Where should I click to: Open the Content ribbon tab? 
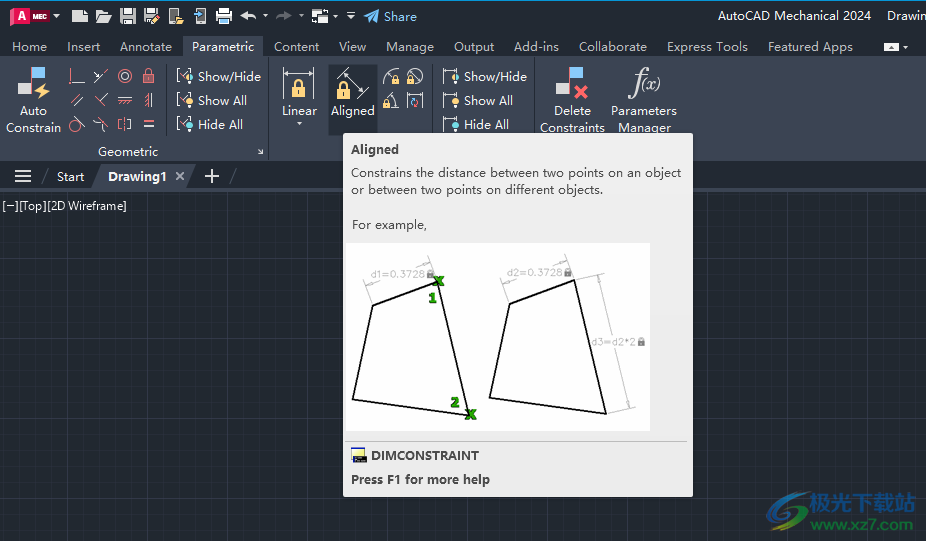point(296,47)
